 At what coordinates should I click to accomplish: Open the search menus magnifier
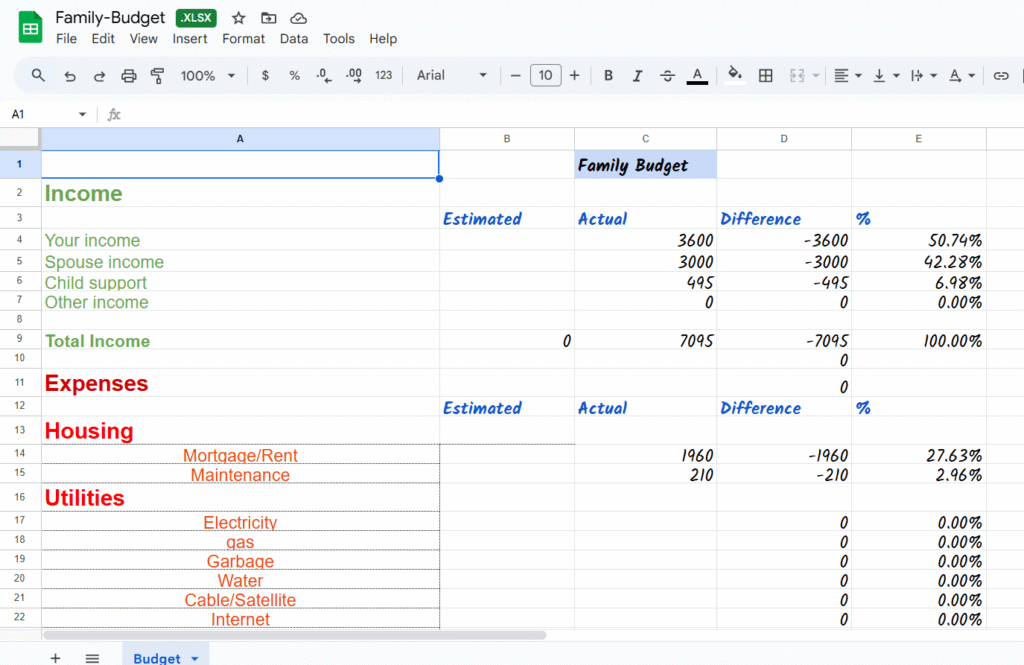click(x=39, y=76)
